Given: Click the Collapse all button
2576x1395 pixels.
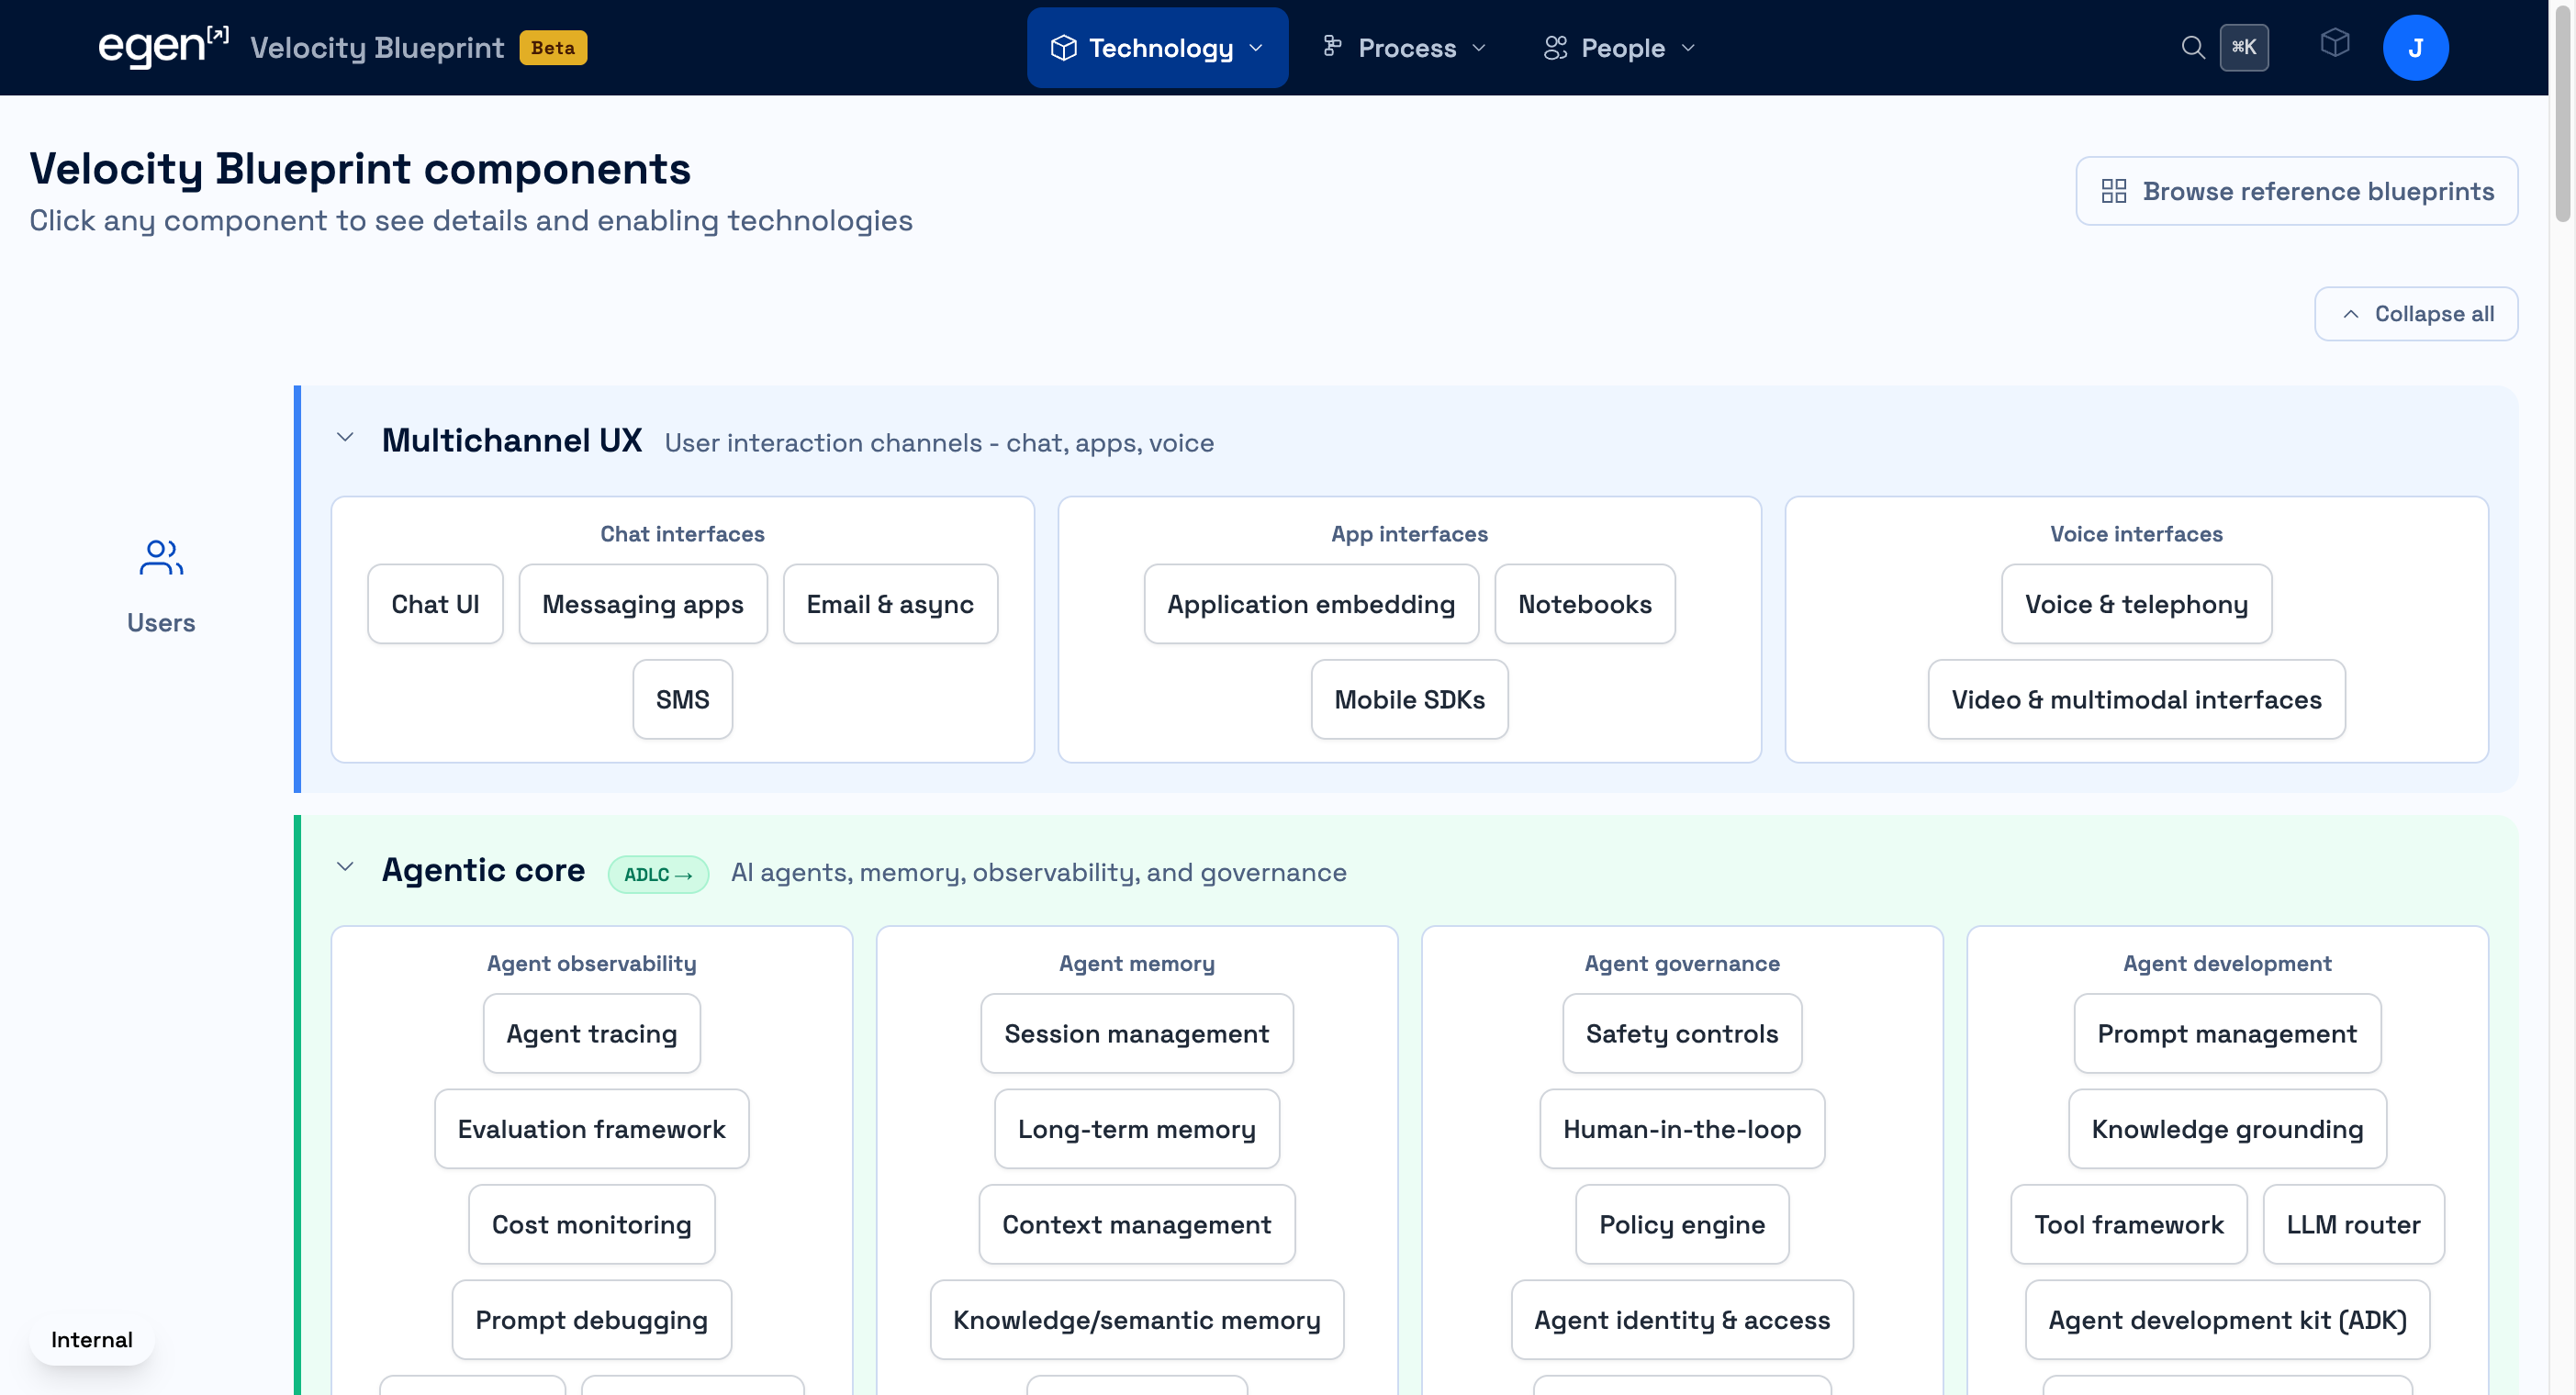Looking at the screenshot, I should pos(2415,314).
